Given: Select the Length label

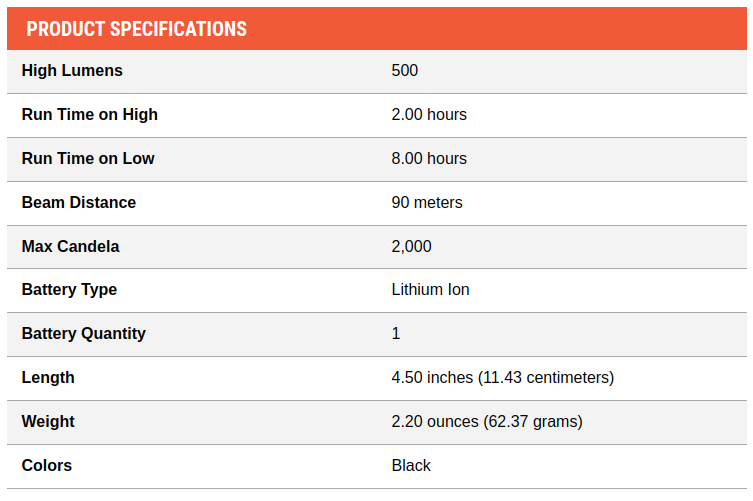Looking at the screenshot, I should 48,378.
